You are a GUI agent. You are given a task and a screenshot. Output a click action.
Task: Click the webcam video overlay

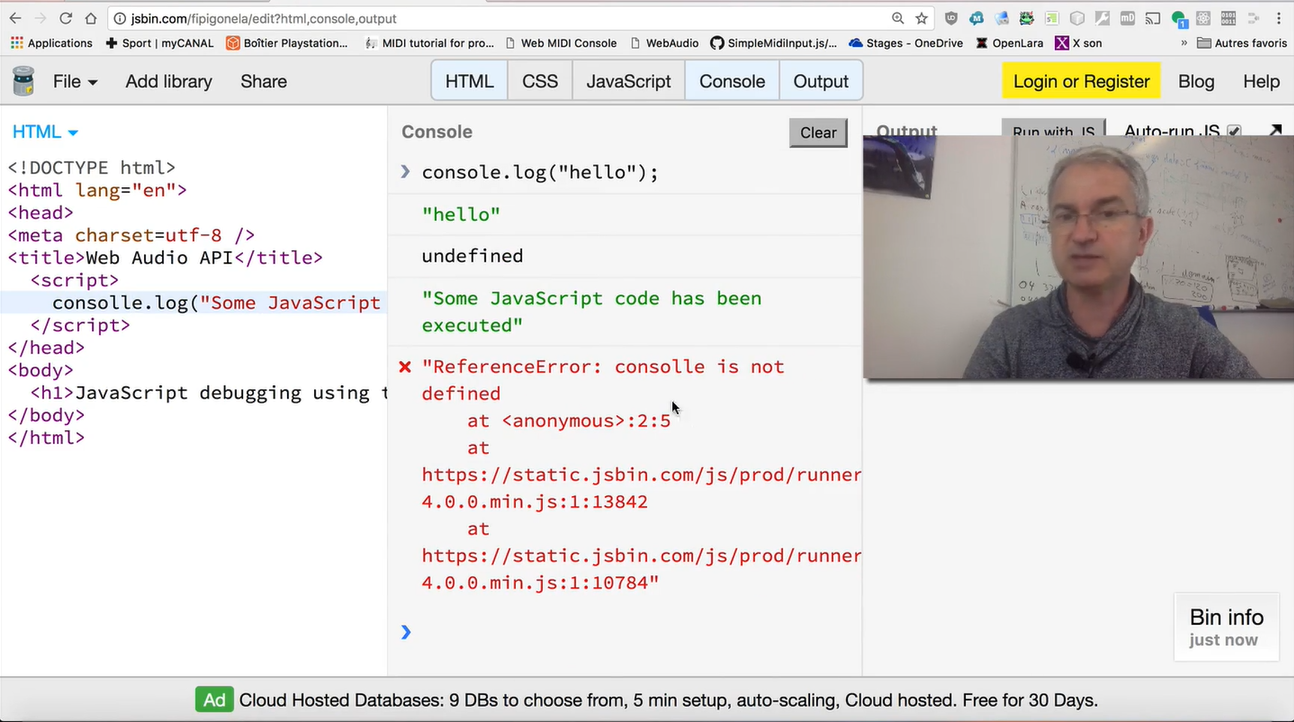[x=1078, y=258]
